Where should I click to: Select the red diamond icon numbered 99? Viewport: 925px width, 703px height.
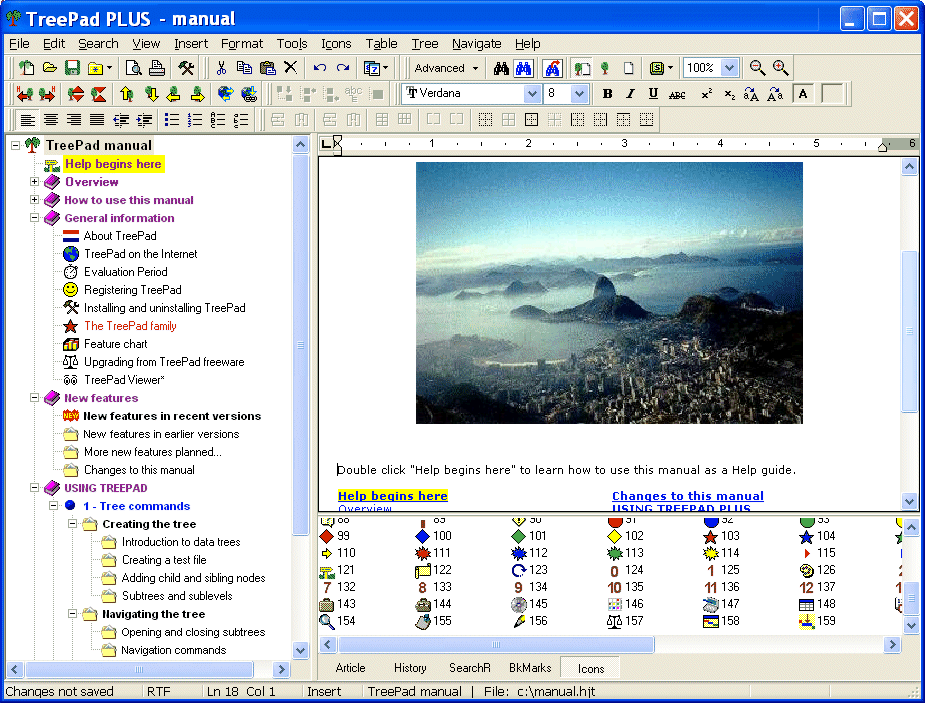click(326, 536)
